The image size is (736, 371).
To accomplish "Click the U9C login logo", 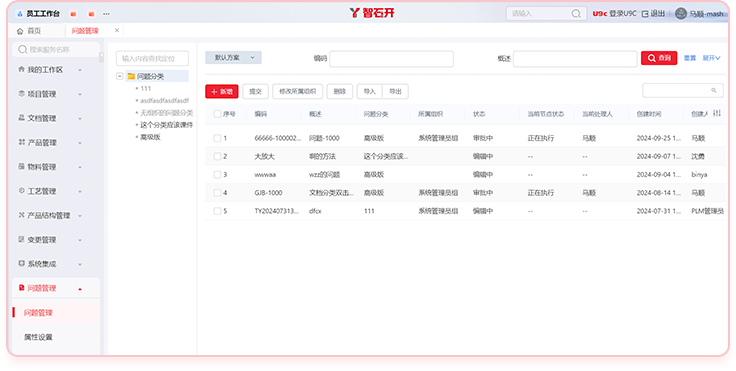I will point(599,14).
